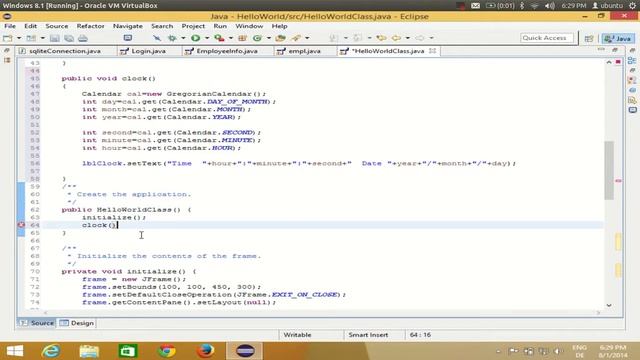Open the Refactor menu
640x360 pixels.
click(x=91, y=26)
